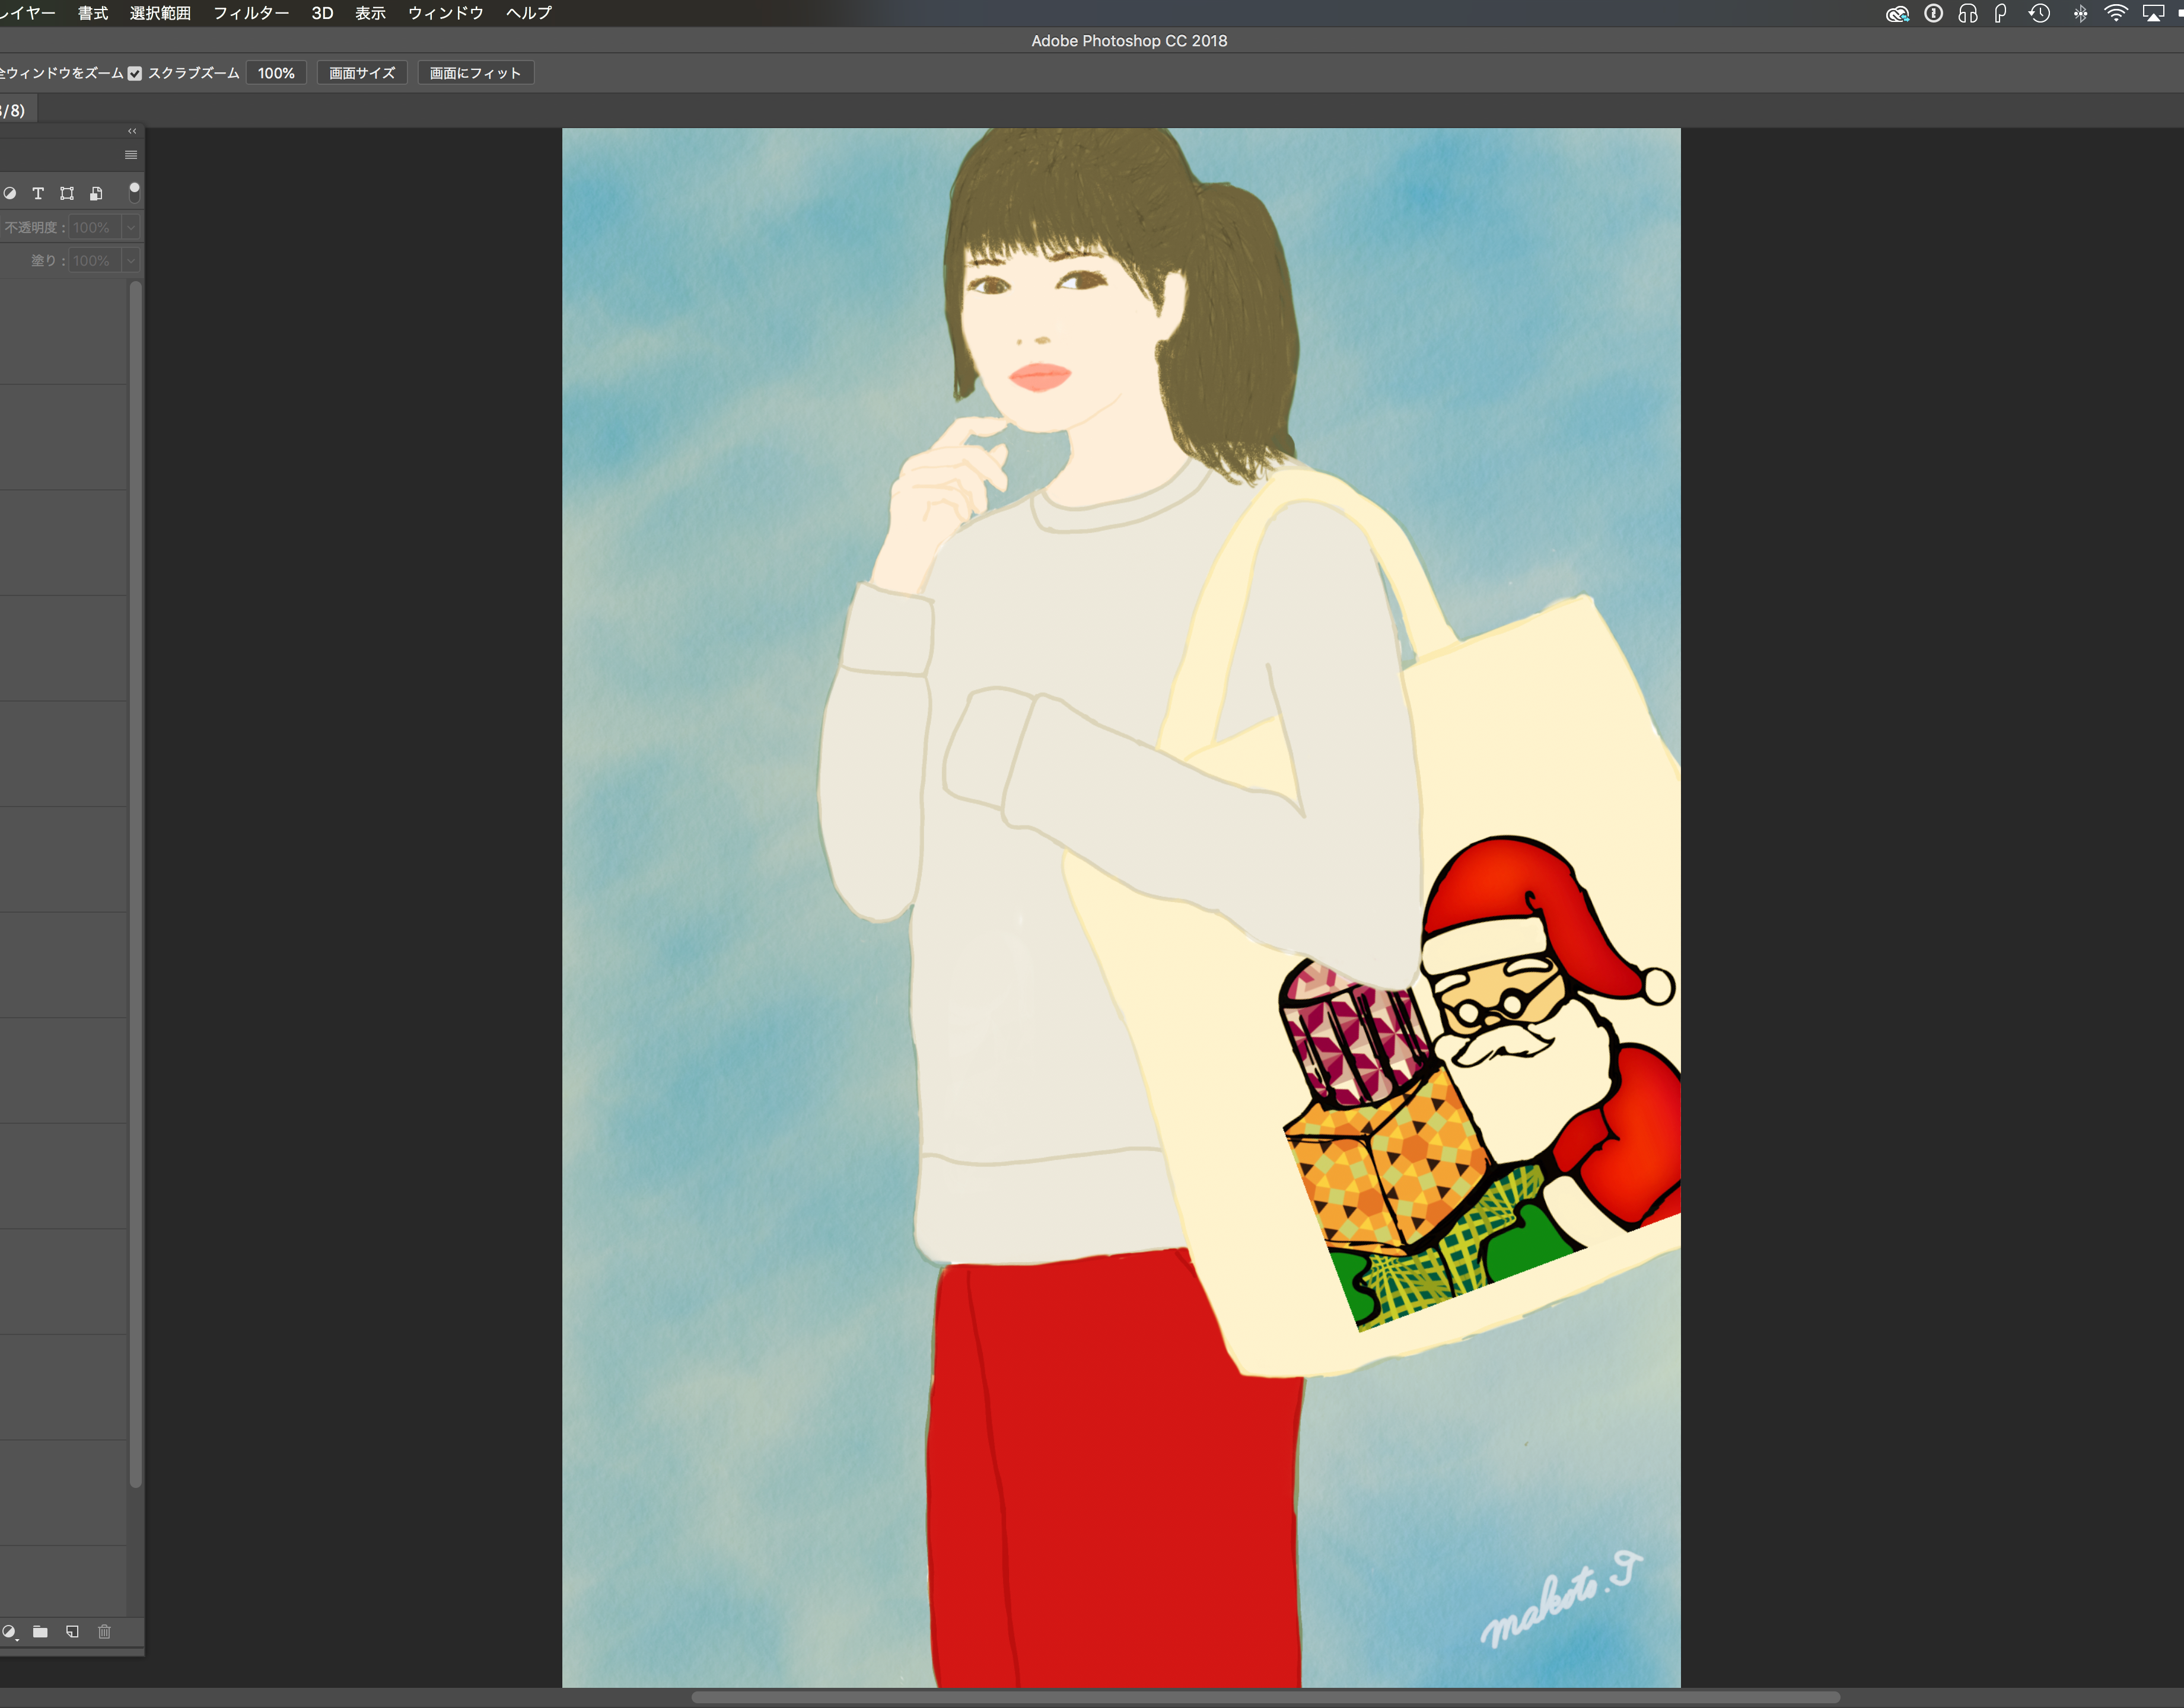Toggle the layer filtering on/off switch

coord(134,192)
